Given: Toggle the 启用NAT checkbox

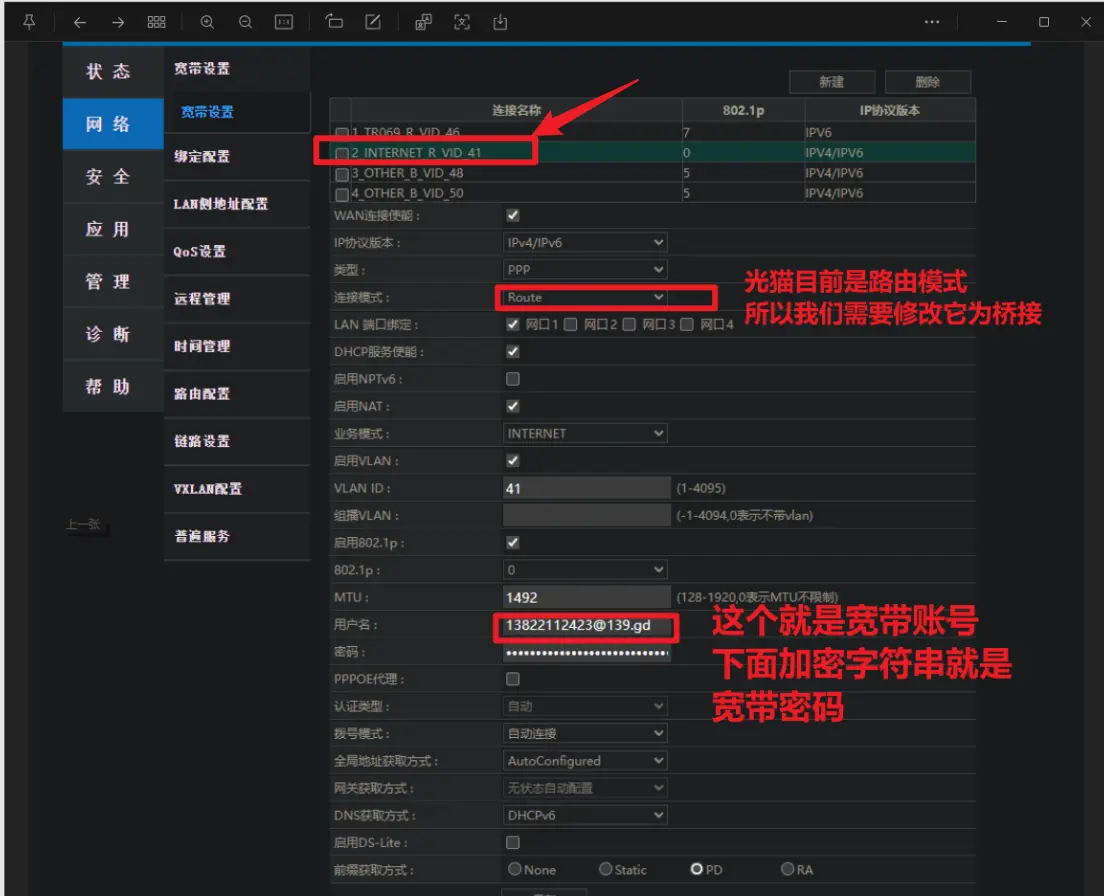Looking at the screenshot, I should pyautogui.click(x=513, y=406).
